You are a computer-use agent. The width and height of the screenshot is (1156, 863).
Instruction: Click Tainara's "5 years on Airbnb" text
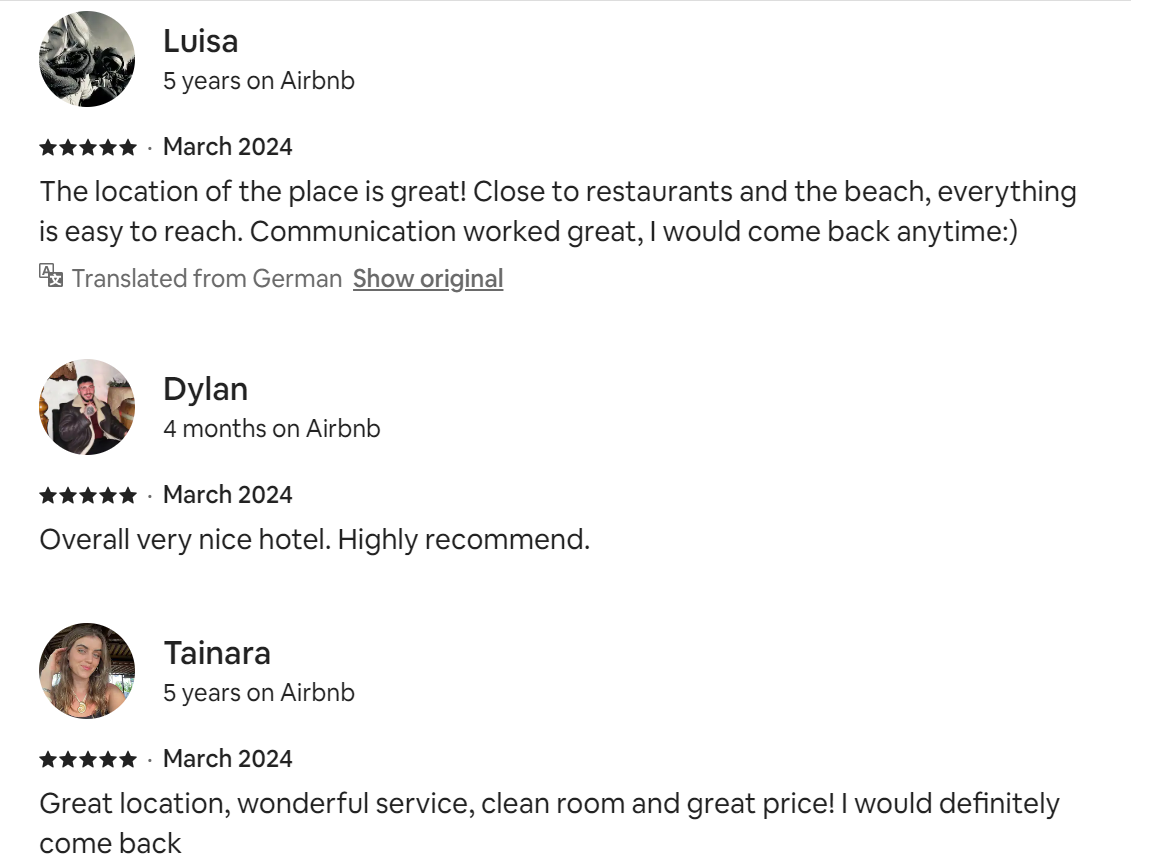(259, 693)
